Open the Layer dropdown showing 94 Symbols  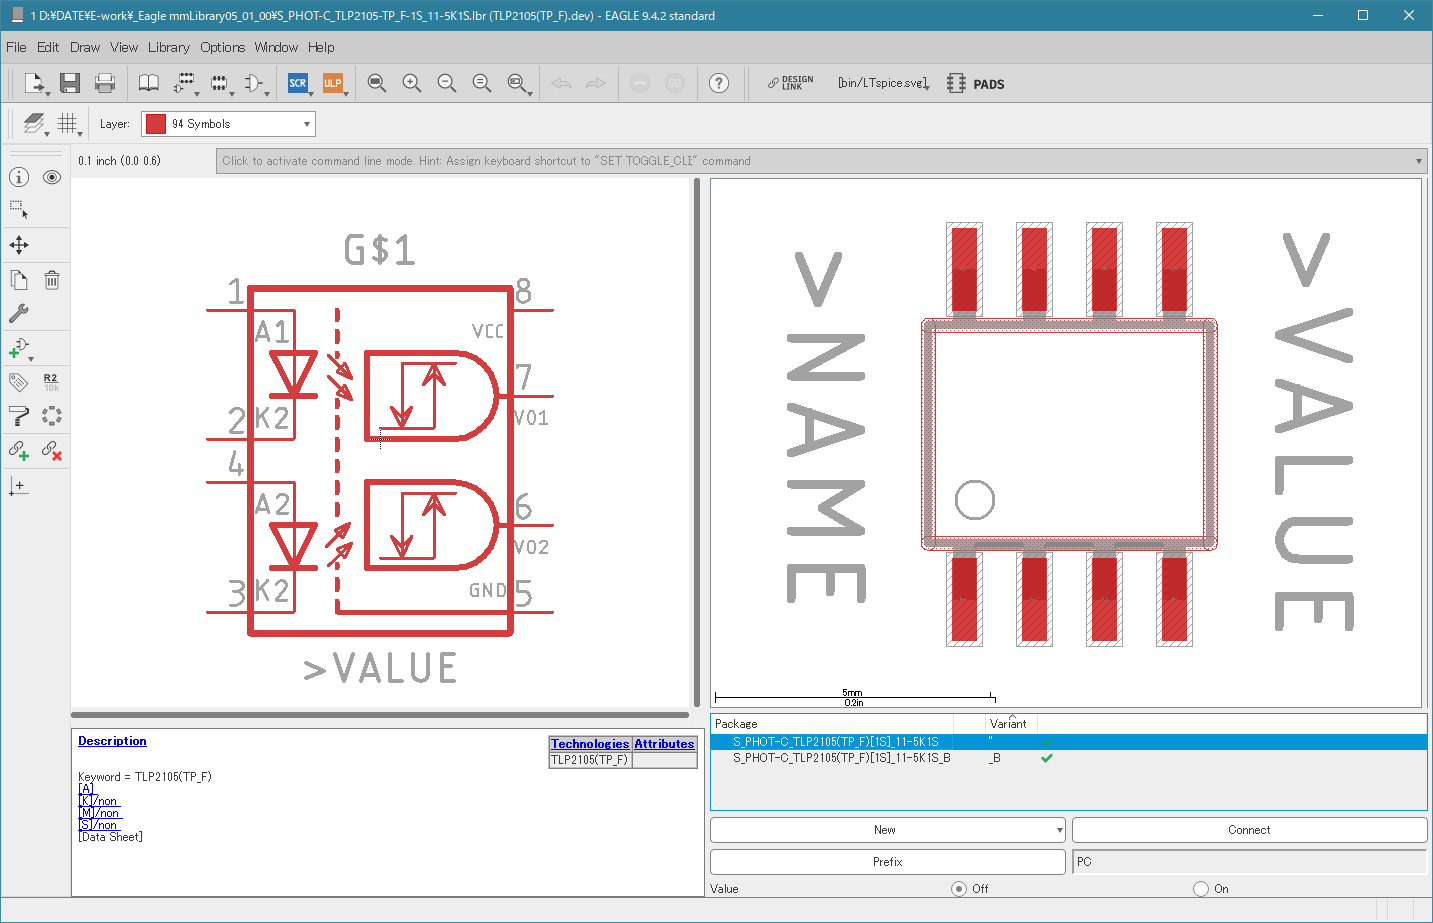[x=228, y=124]
